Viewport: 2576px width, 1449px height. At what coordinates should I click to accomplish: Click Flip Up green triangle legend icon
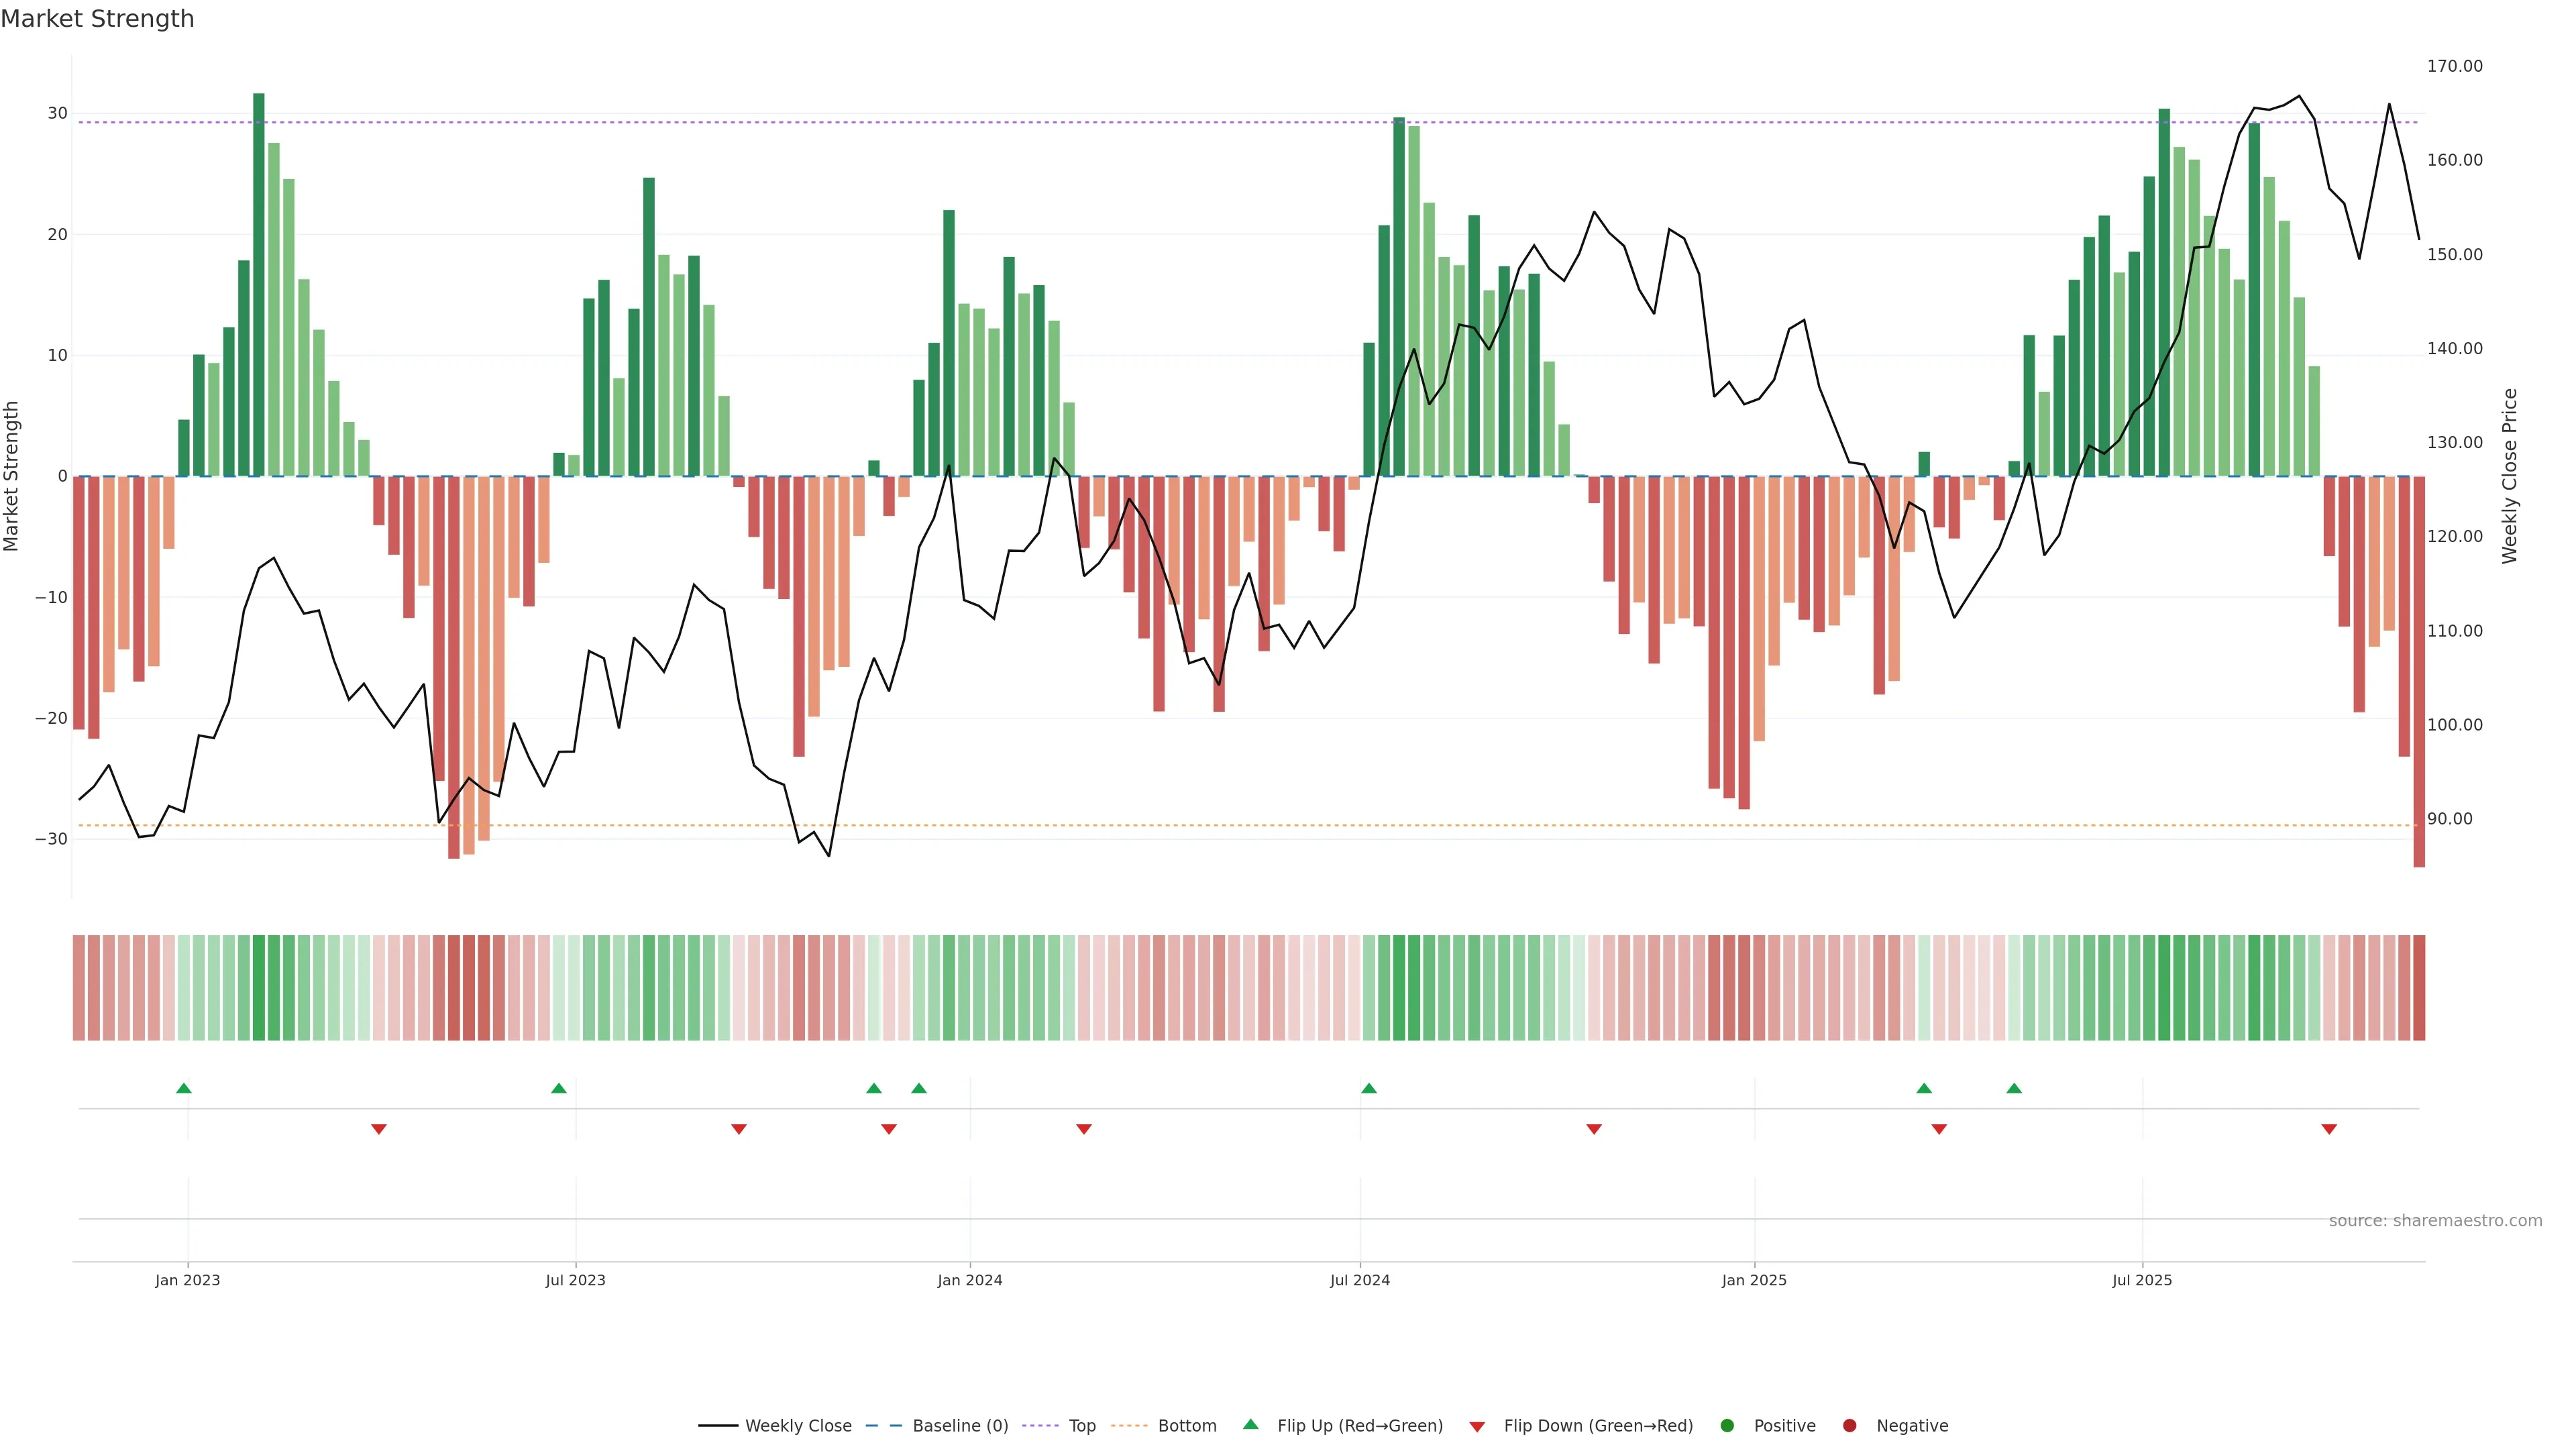(1250, 1424)
